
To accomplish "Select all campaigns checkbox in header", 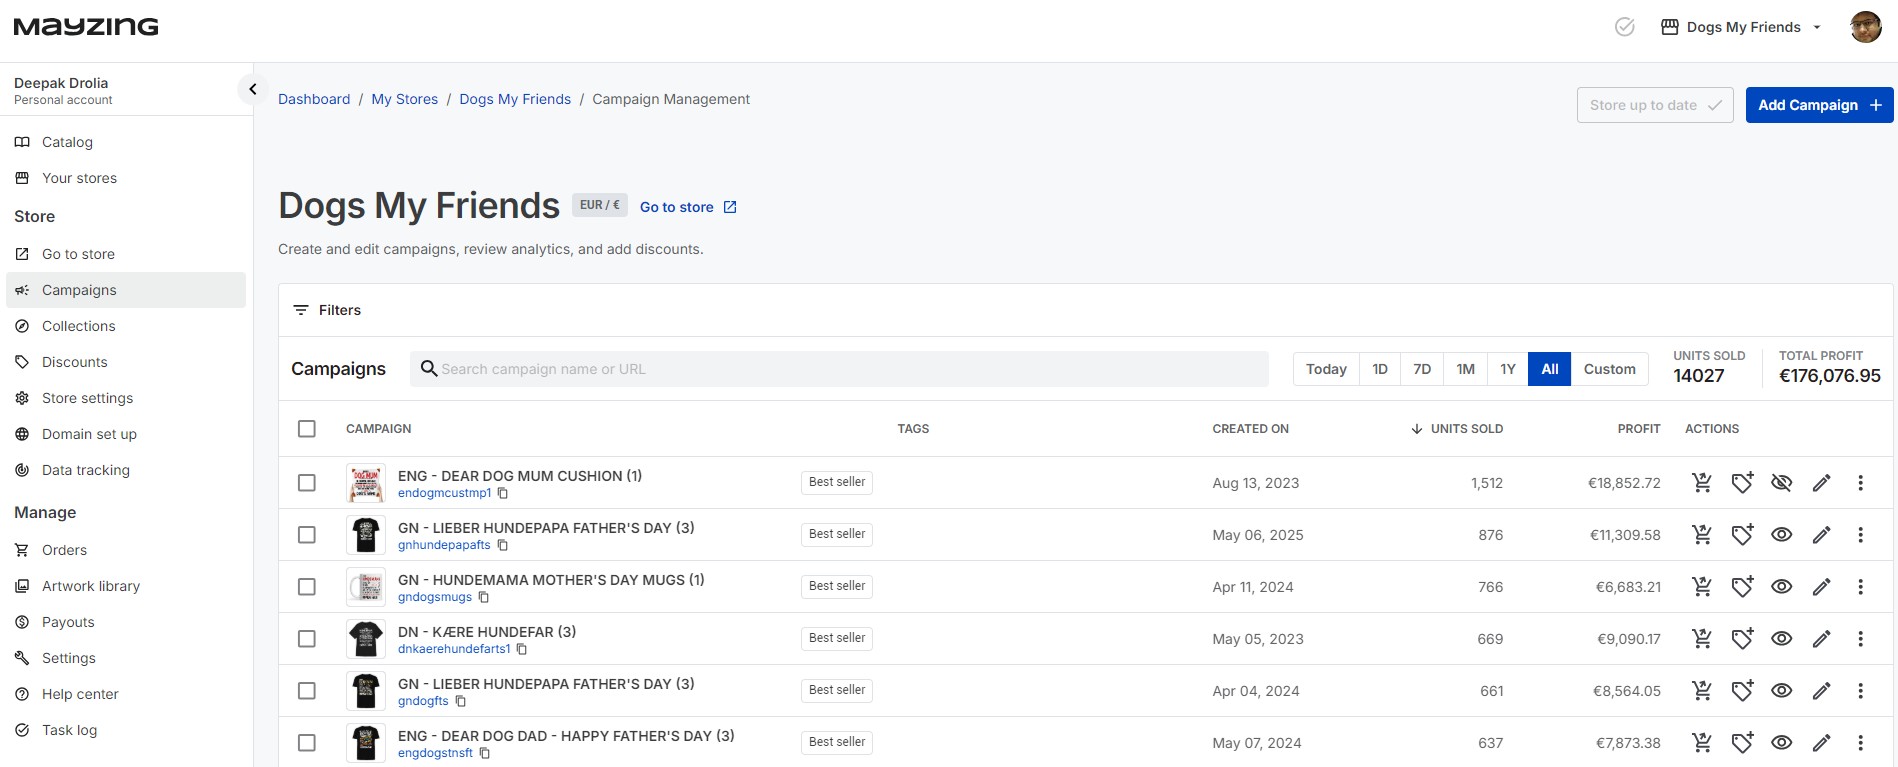I will click(x=307, y=429).
